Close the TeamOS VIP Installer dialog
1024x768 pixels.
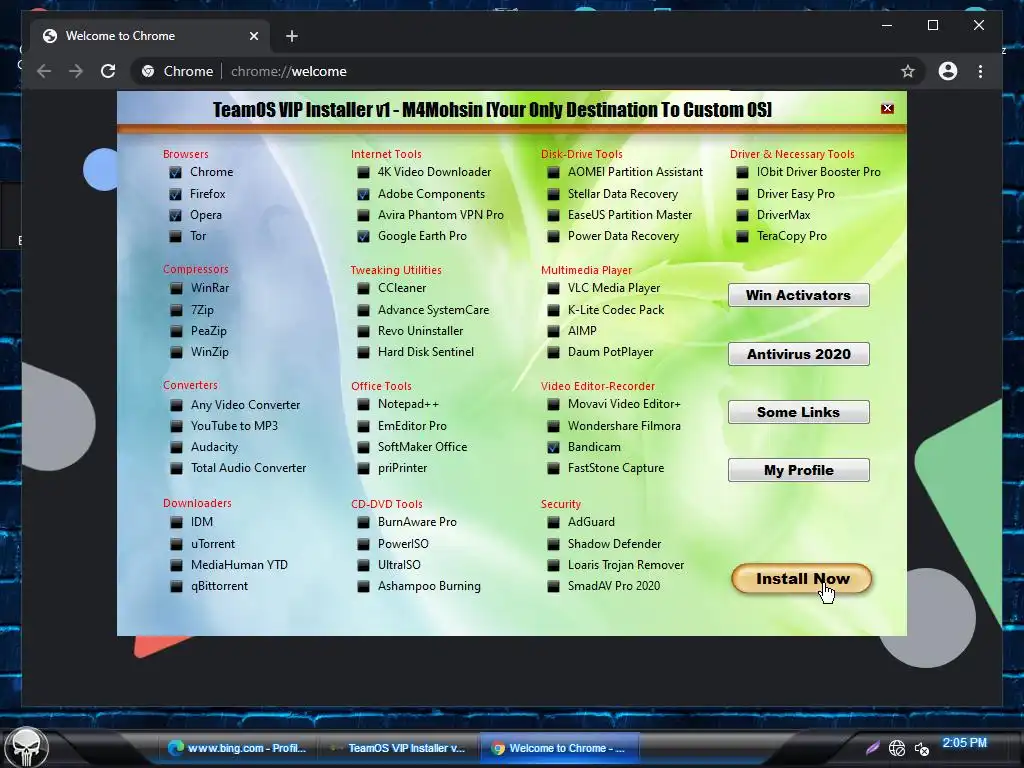click(887, 108)
